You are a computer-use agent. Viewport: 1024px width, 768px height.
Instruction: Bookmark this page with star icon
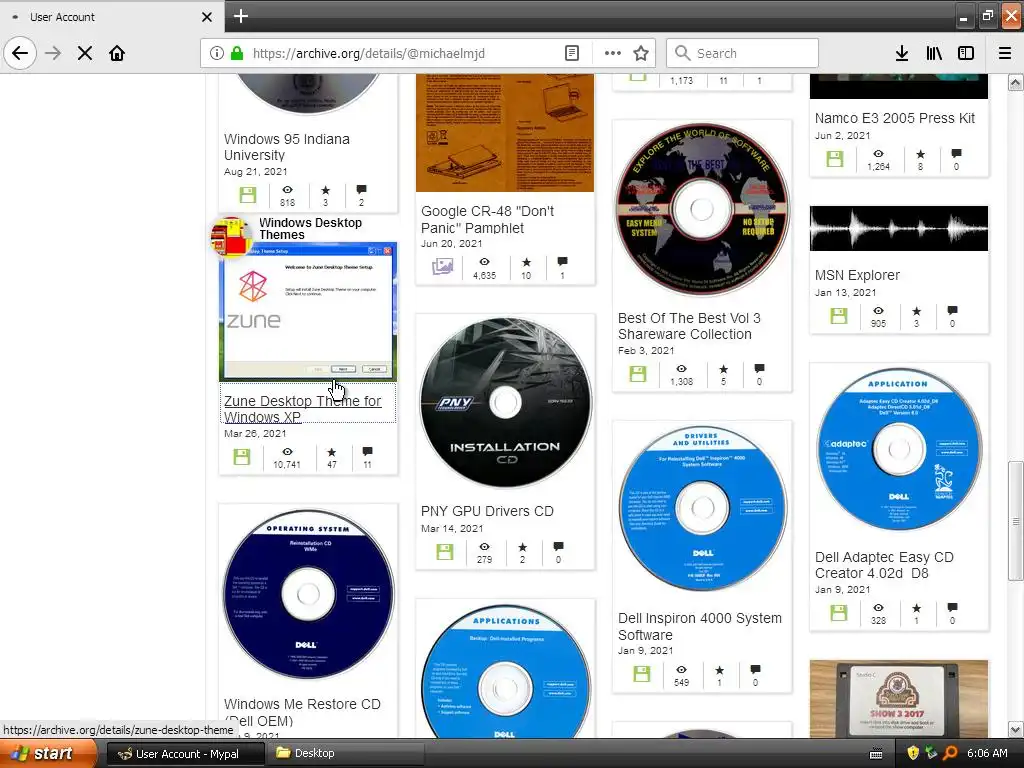point(641,53)
